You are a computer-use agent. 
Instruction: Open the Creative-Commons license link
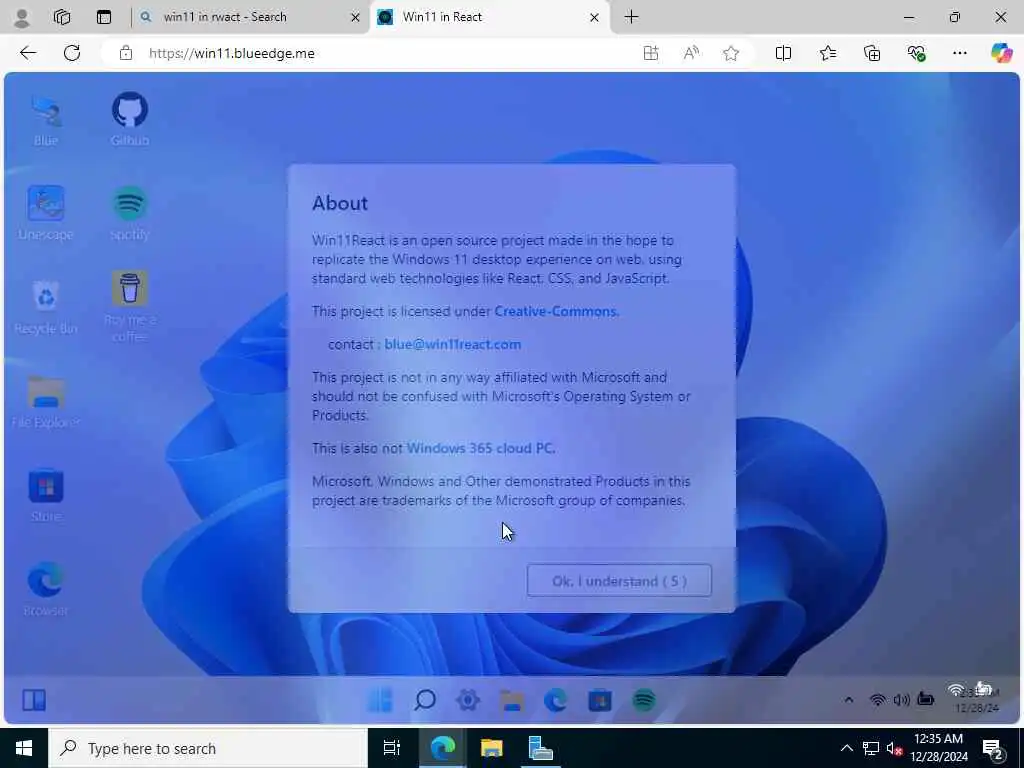(556, 312)
